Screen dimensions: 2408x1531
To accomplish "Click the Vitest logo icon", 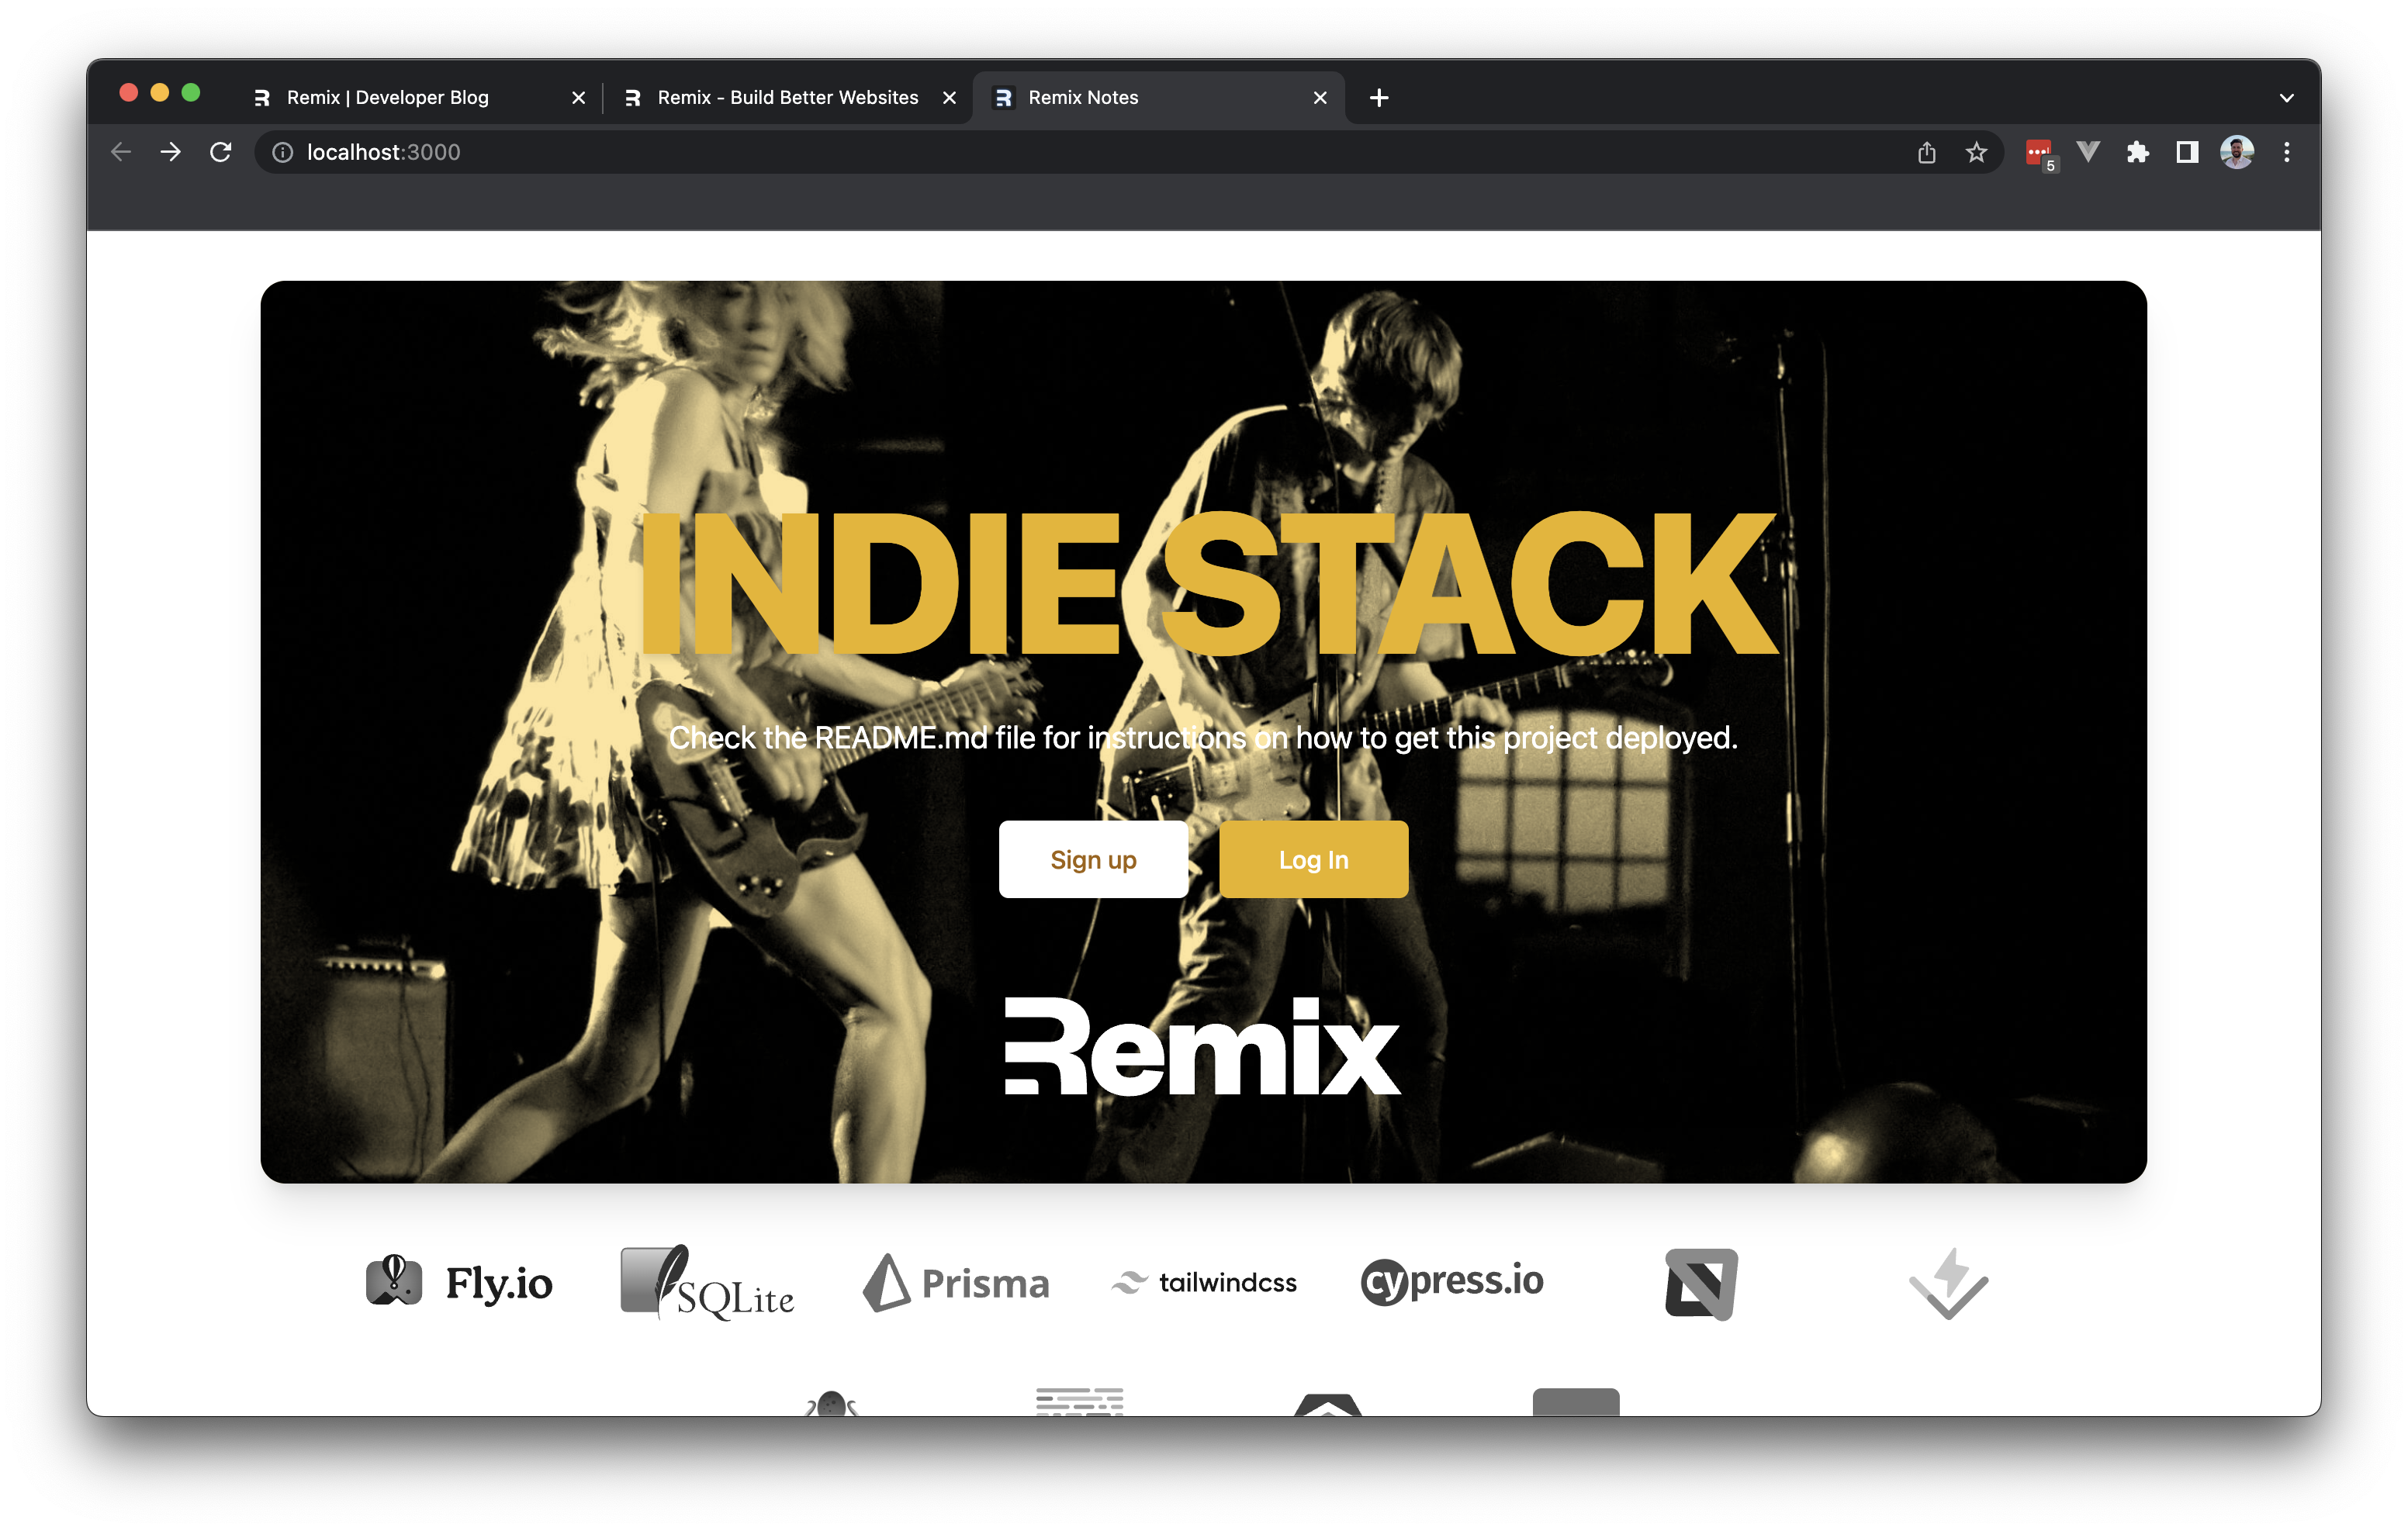I will (1948, 1283).
